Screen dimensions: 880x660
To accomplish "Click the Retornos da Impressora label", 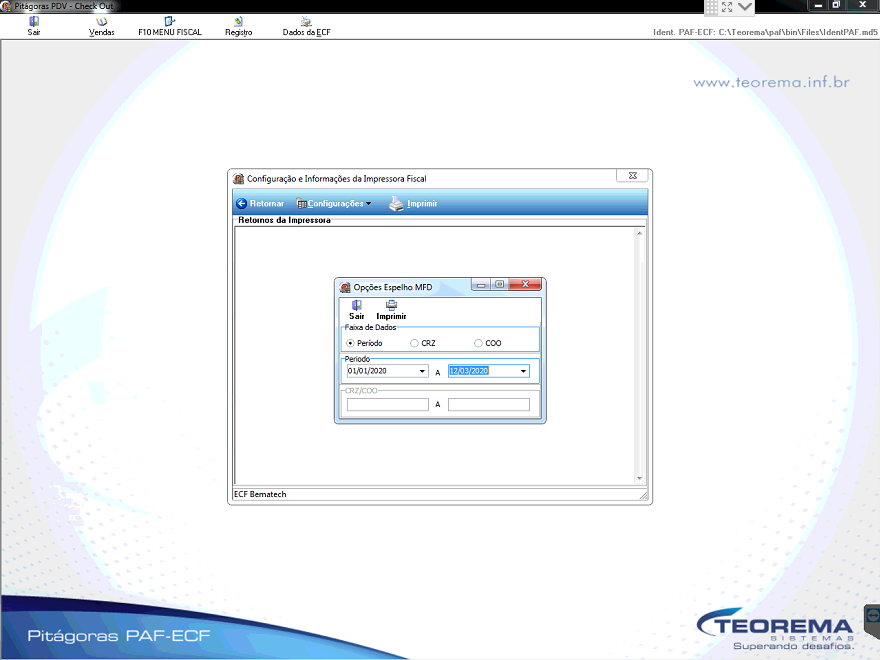I will tap(284, 220).
